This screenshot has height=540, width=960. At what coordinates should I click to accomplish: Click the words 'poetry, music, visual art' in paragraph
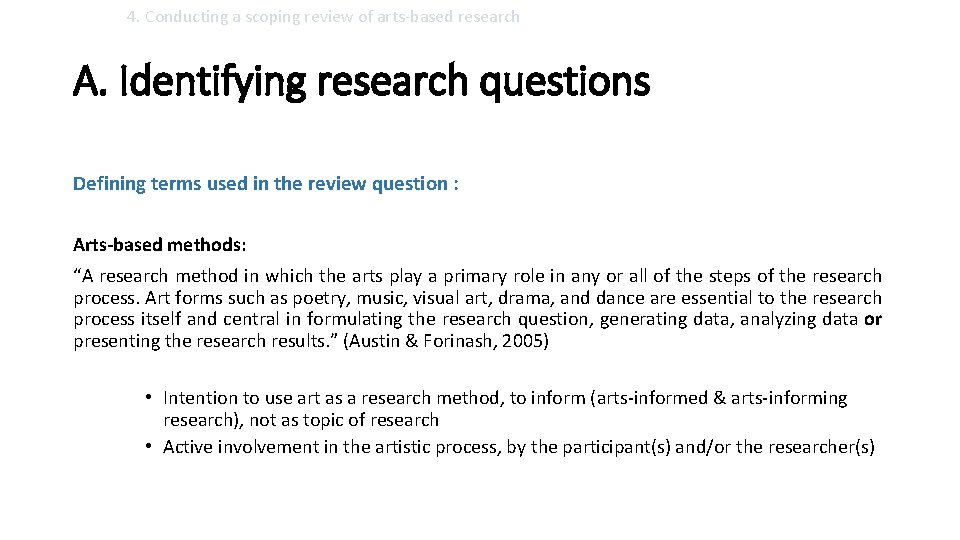[x=360, y=298]
